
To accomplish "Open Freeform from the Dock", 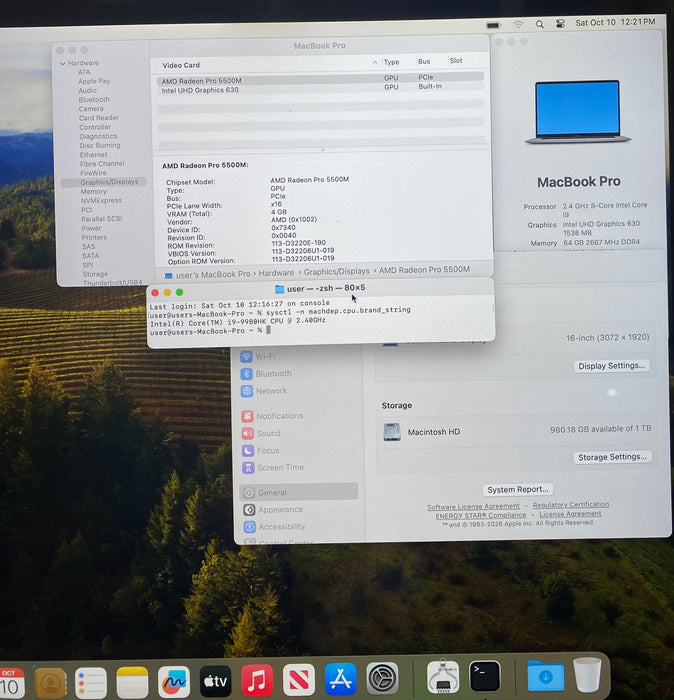I will click(x=174, y=682).
